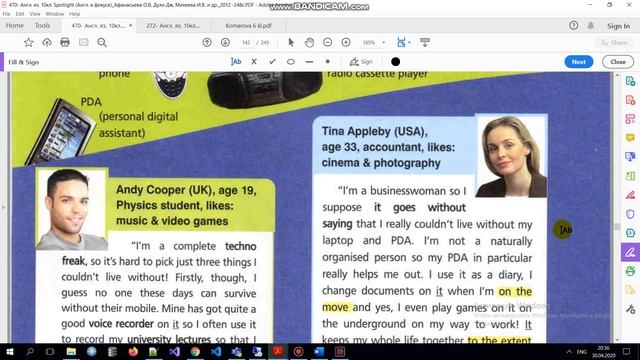This screenshot has width=640, height=360.
Task: Click the blue Next button
Action: tap(579, 62)
